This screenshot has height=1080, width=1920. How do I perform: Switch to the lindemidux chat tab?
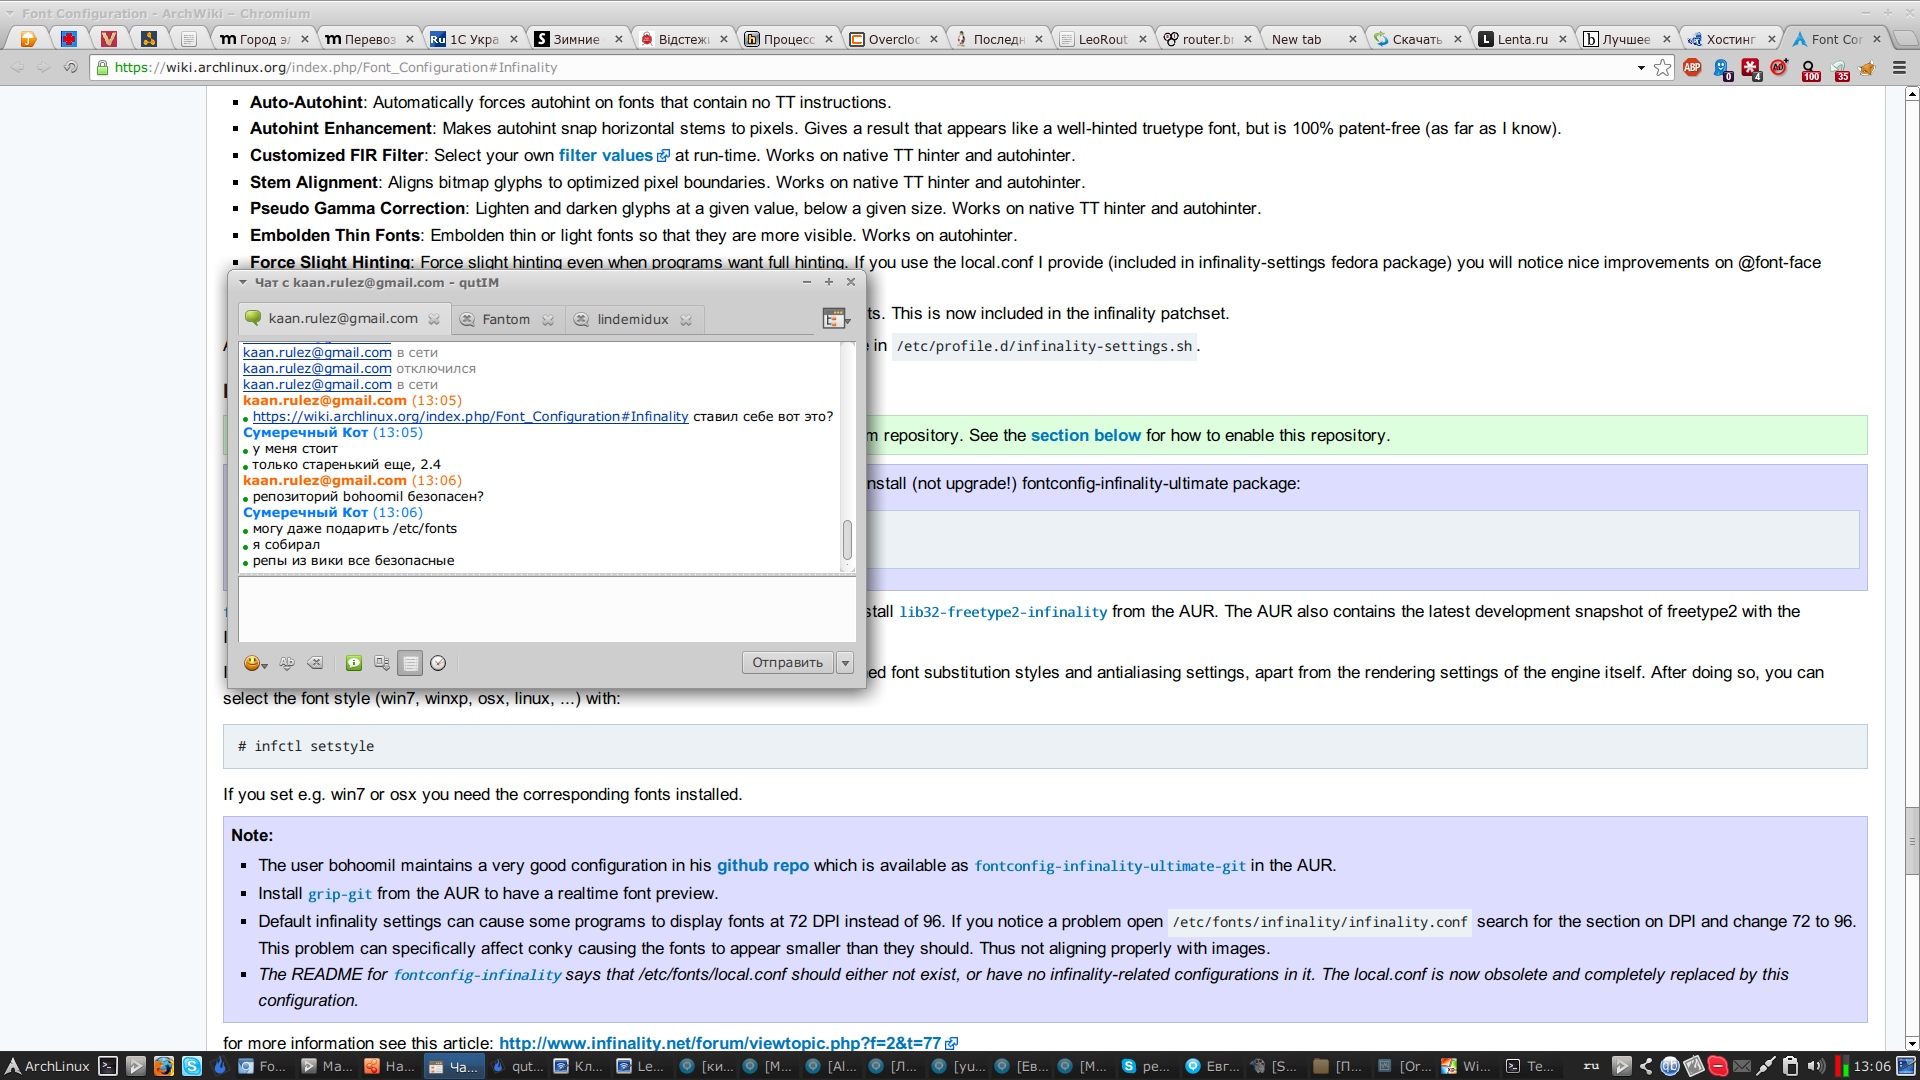(x=632, y=319)
